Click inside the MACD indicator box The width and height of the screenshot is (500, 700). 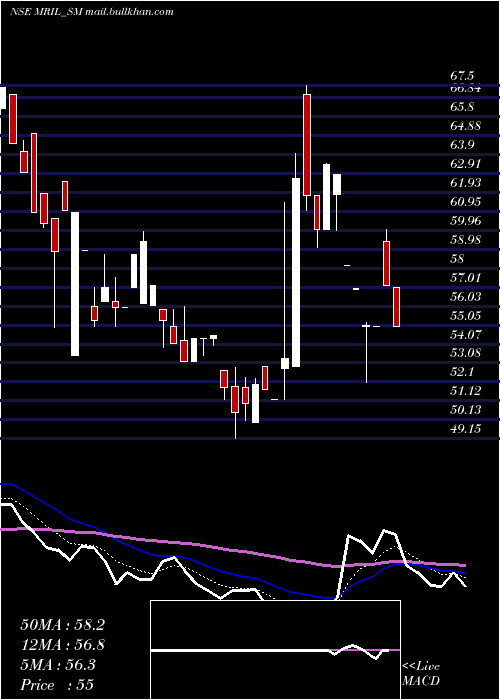point(275,650)
